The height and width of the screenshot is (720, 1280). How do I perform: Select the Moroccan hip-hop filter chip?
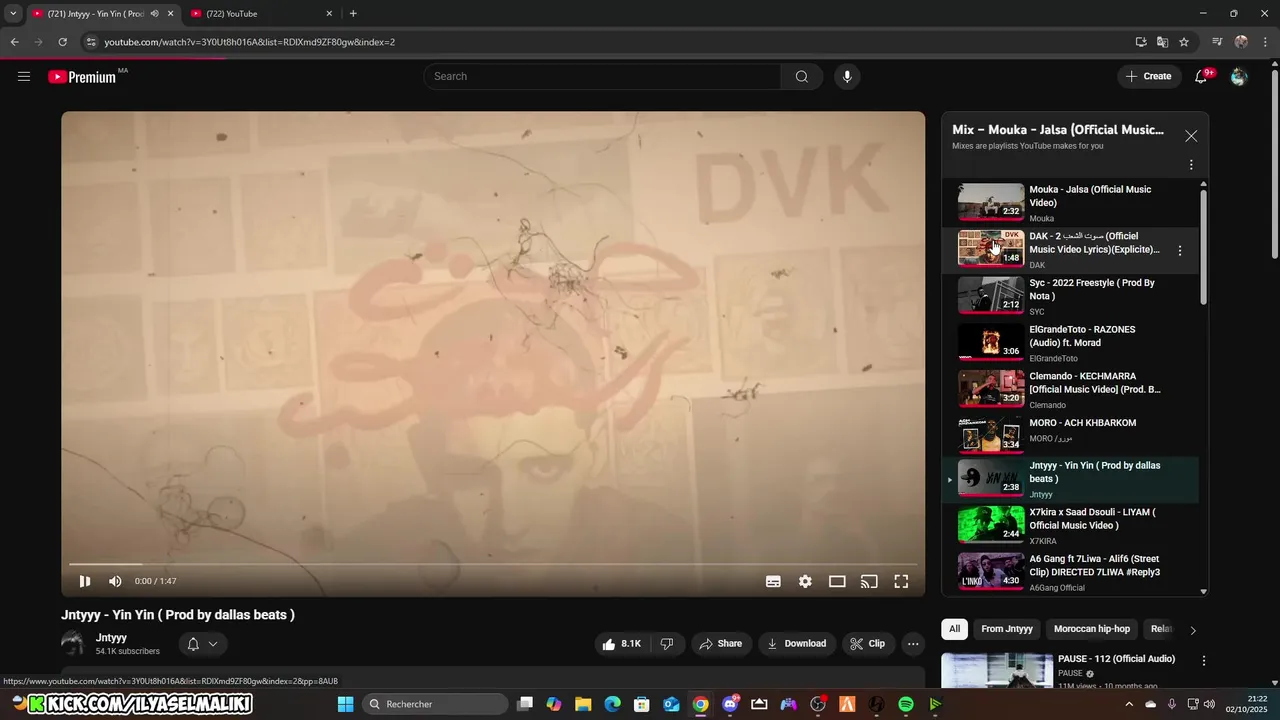tap(1092, 629)
